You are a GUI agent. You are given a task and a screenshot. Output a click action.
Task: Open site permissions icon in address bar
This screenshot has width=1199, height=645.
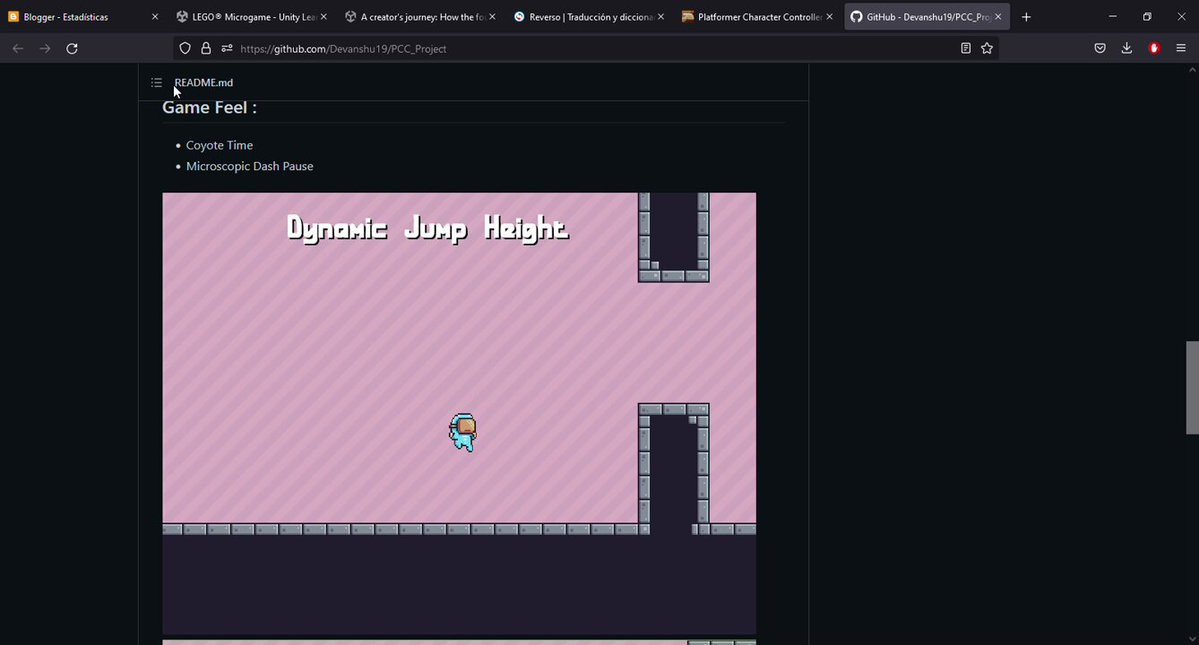(227, 48)
